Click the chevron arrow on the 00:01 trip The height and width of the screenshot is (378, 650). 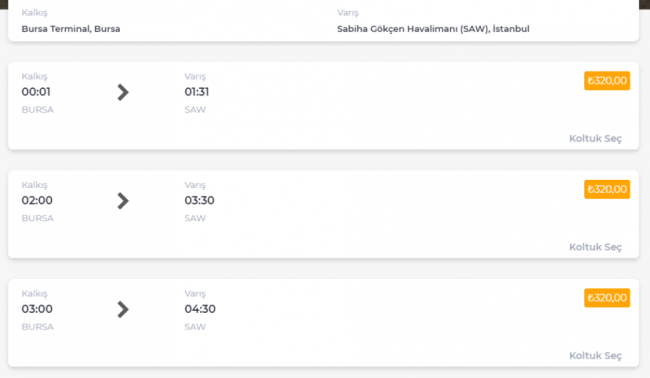click(x=123, y=92)
